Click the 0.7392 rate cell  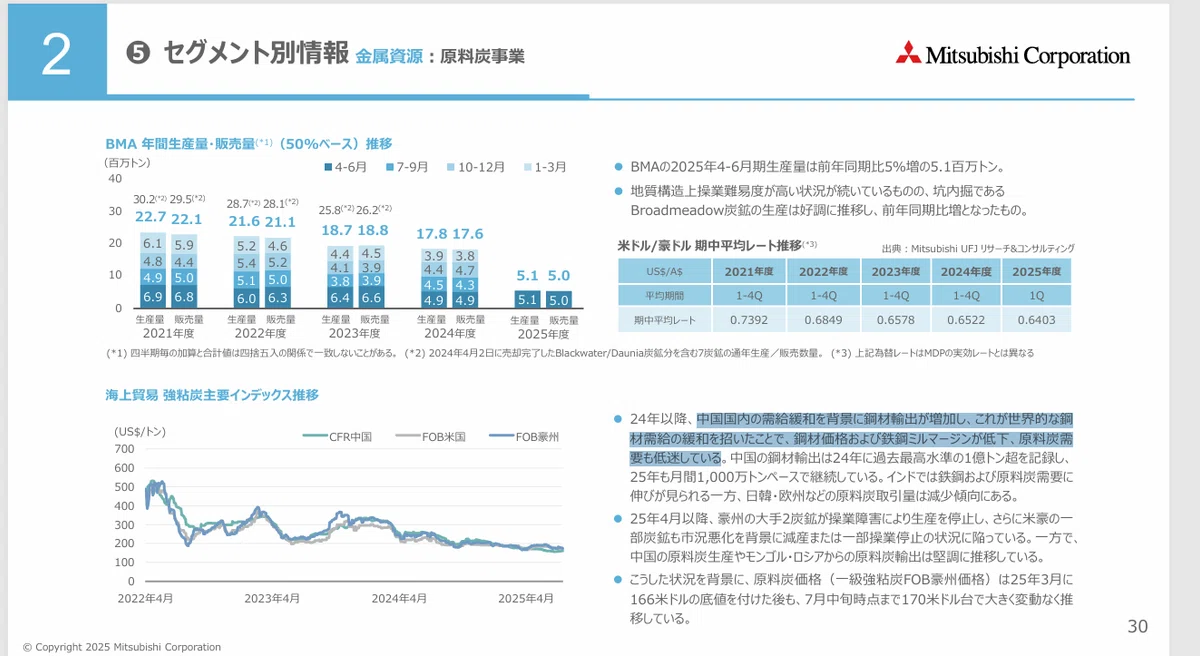748,320
